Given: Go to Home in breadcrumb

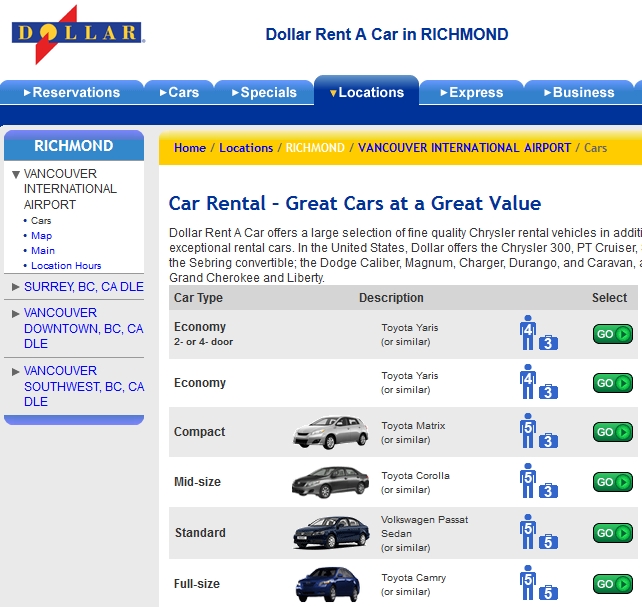Looking at the screenshot, I should coord(190,148).
